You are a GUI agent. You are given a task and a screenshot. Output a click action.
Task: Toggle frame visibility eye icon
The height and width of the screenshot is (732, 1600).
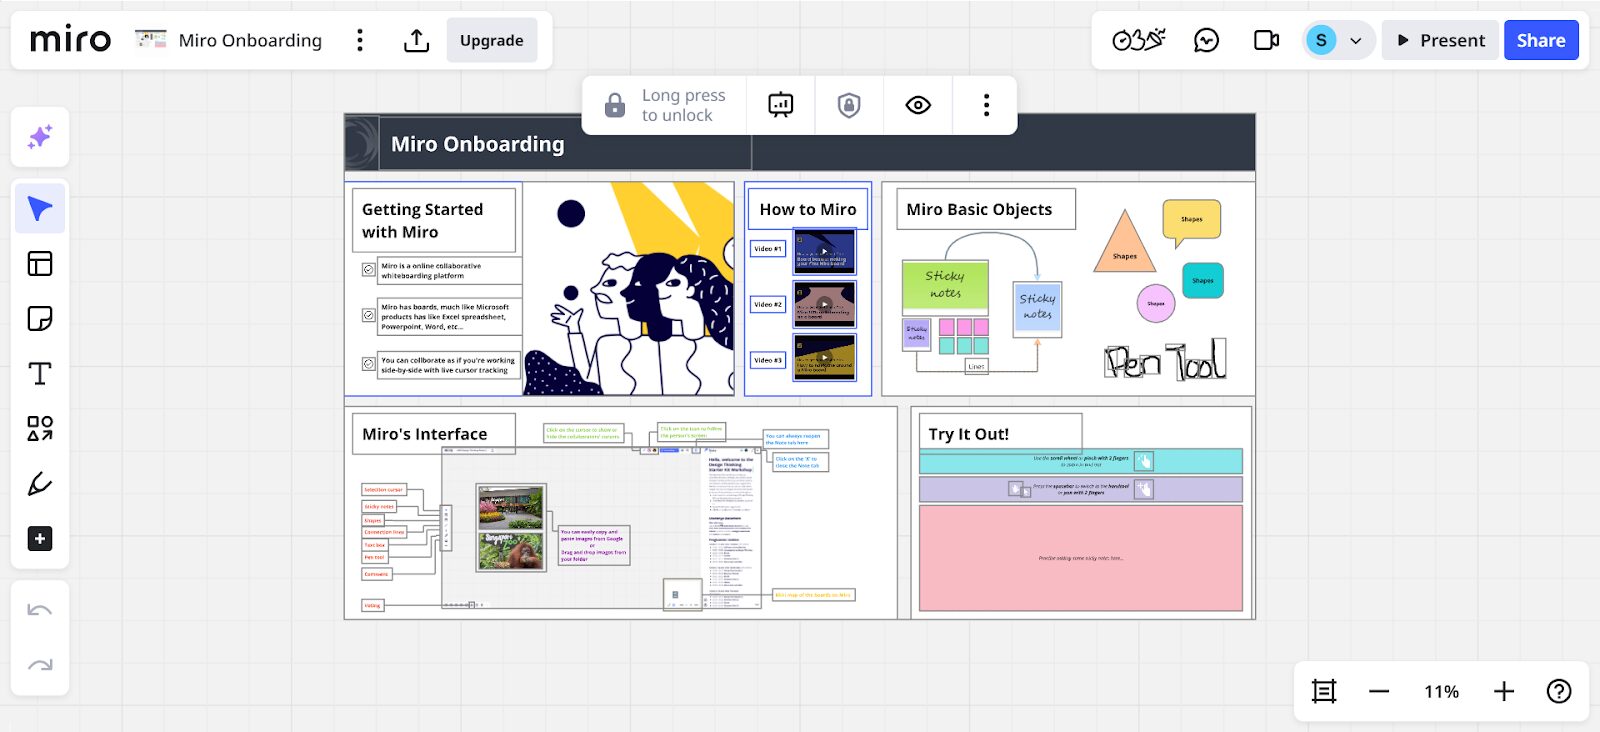918,105
